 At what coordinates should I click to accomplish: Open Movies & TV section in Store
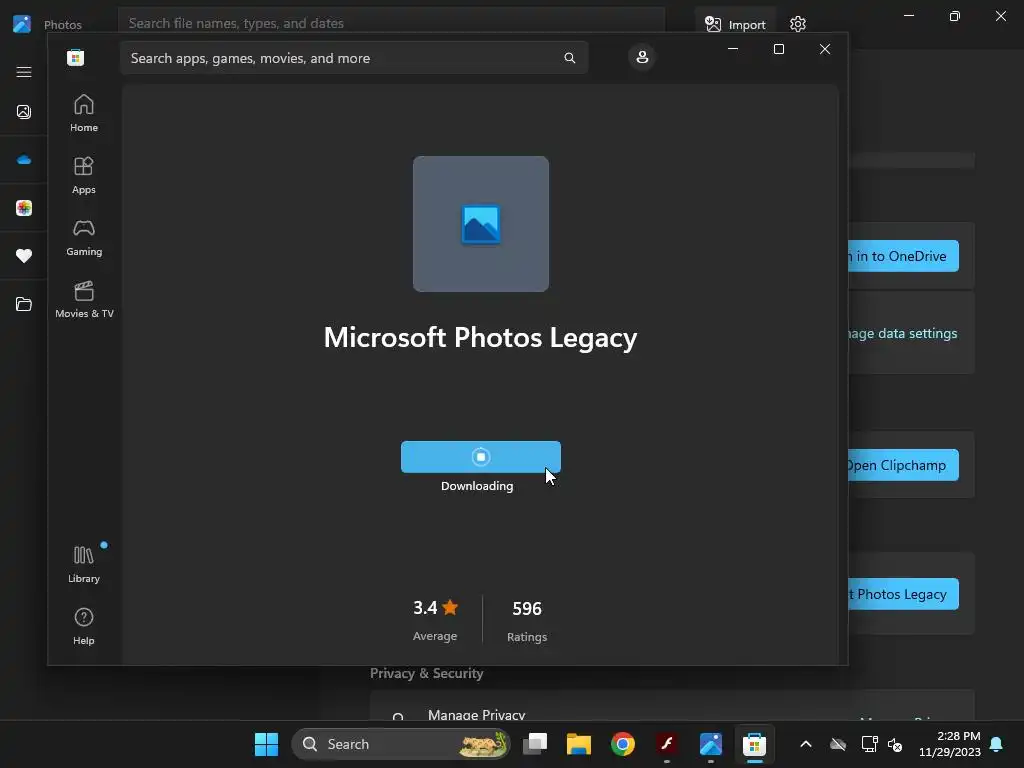click(x=84, y=299)
